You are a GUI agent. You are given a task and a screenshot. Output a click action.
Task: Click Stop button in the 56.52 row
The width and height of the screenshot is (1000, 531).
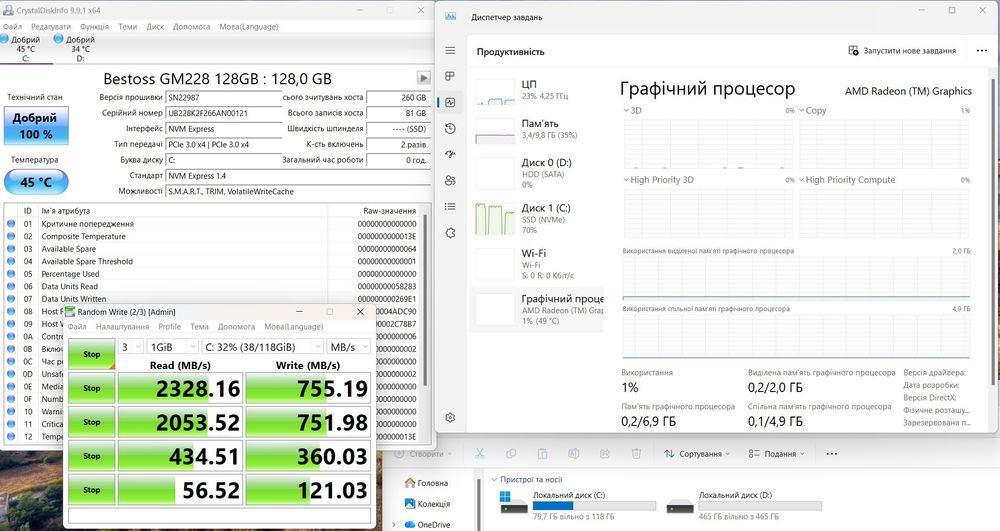click(x=92, y=490)
